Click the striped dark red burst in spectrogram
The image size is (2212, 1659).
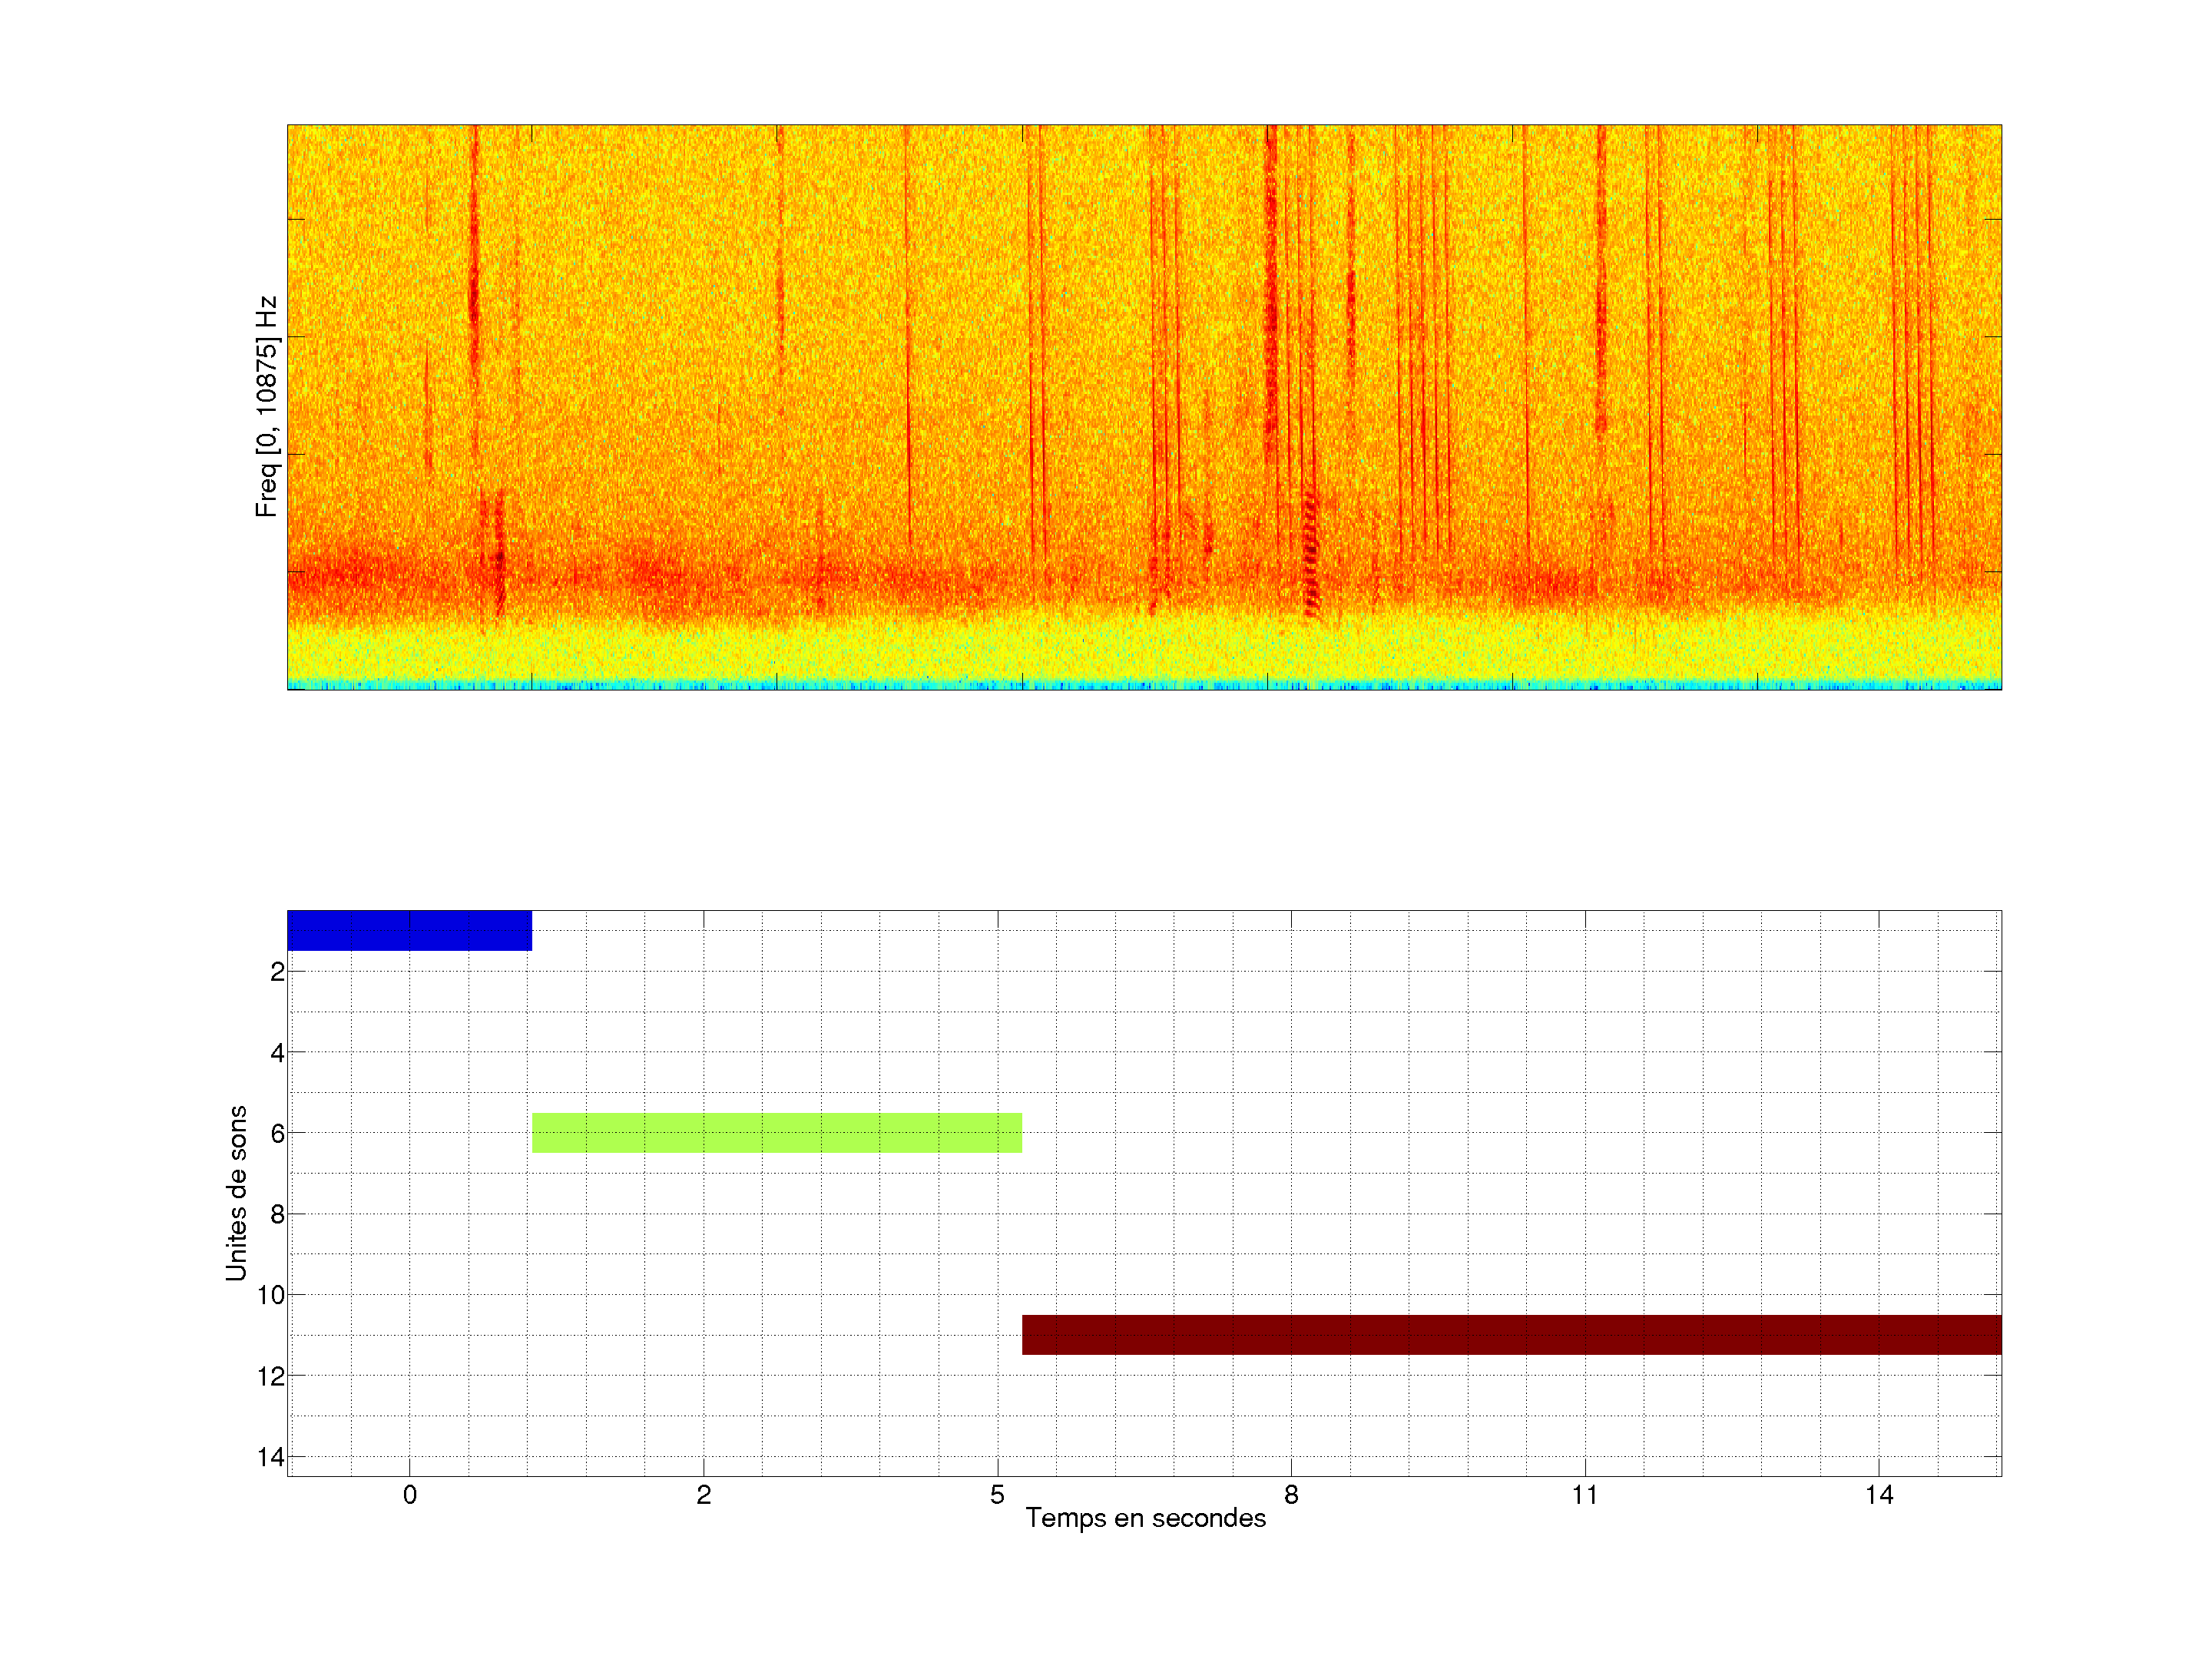coord(1311,552)
